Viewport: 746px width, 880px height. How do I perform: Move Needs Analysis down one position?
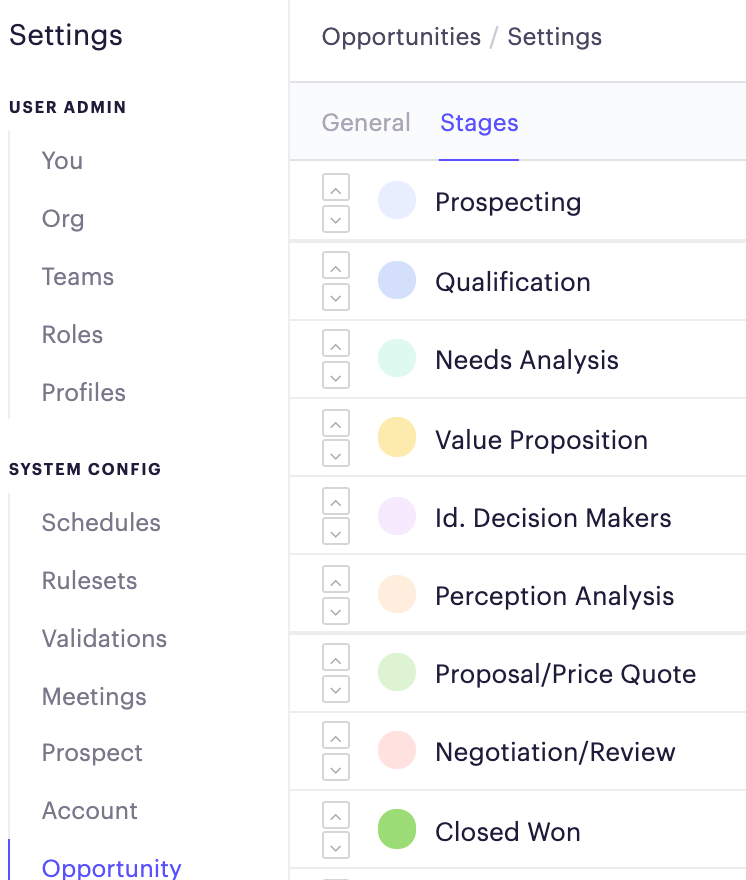click(336, 374)
